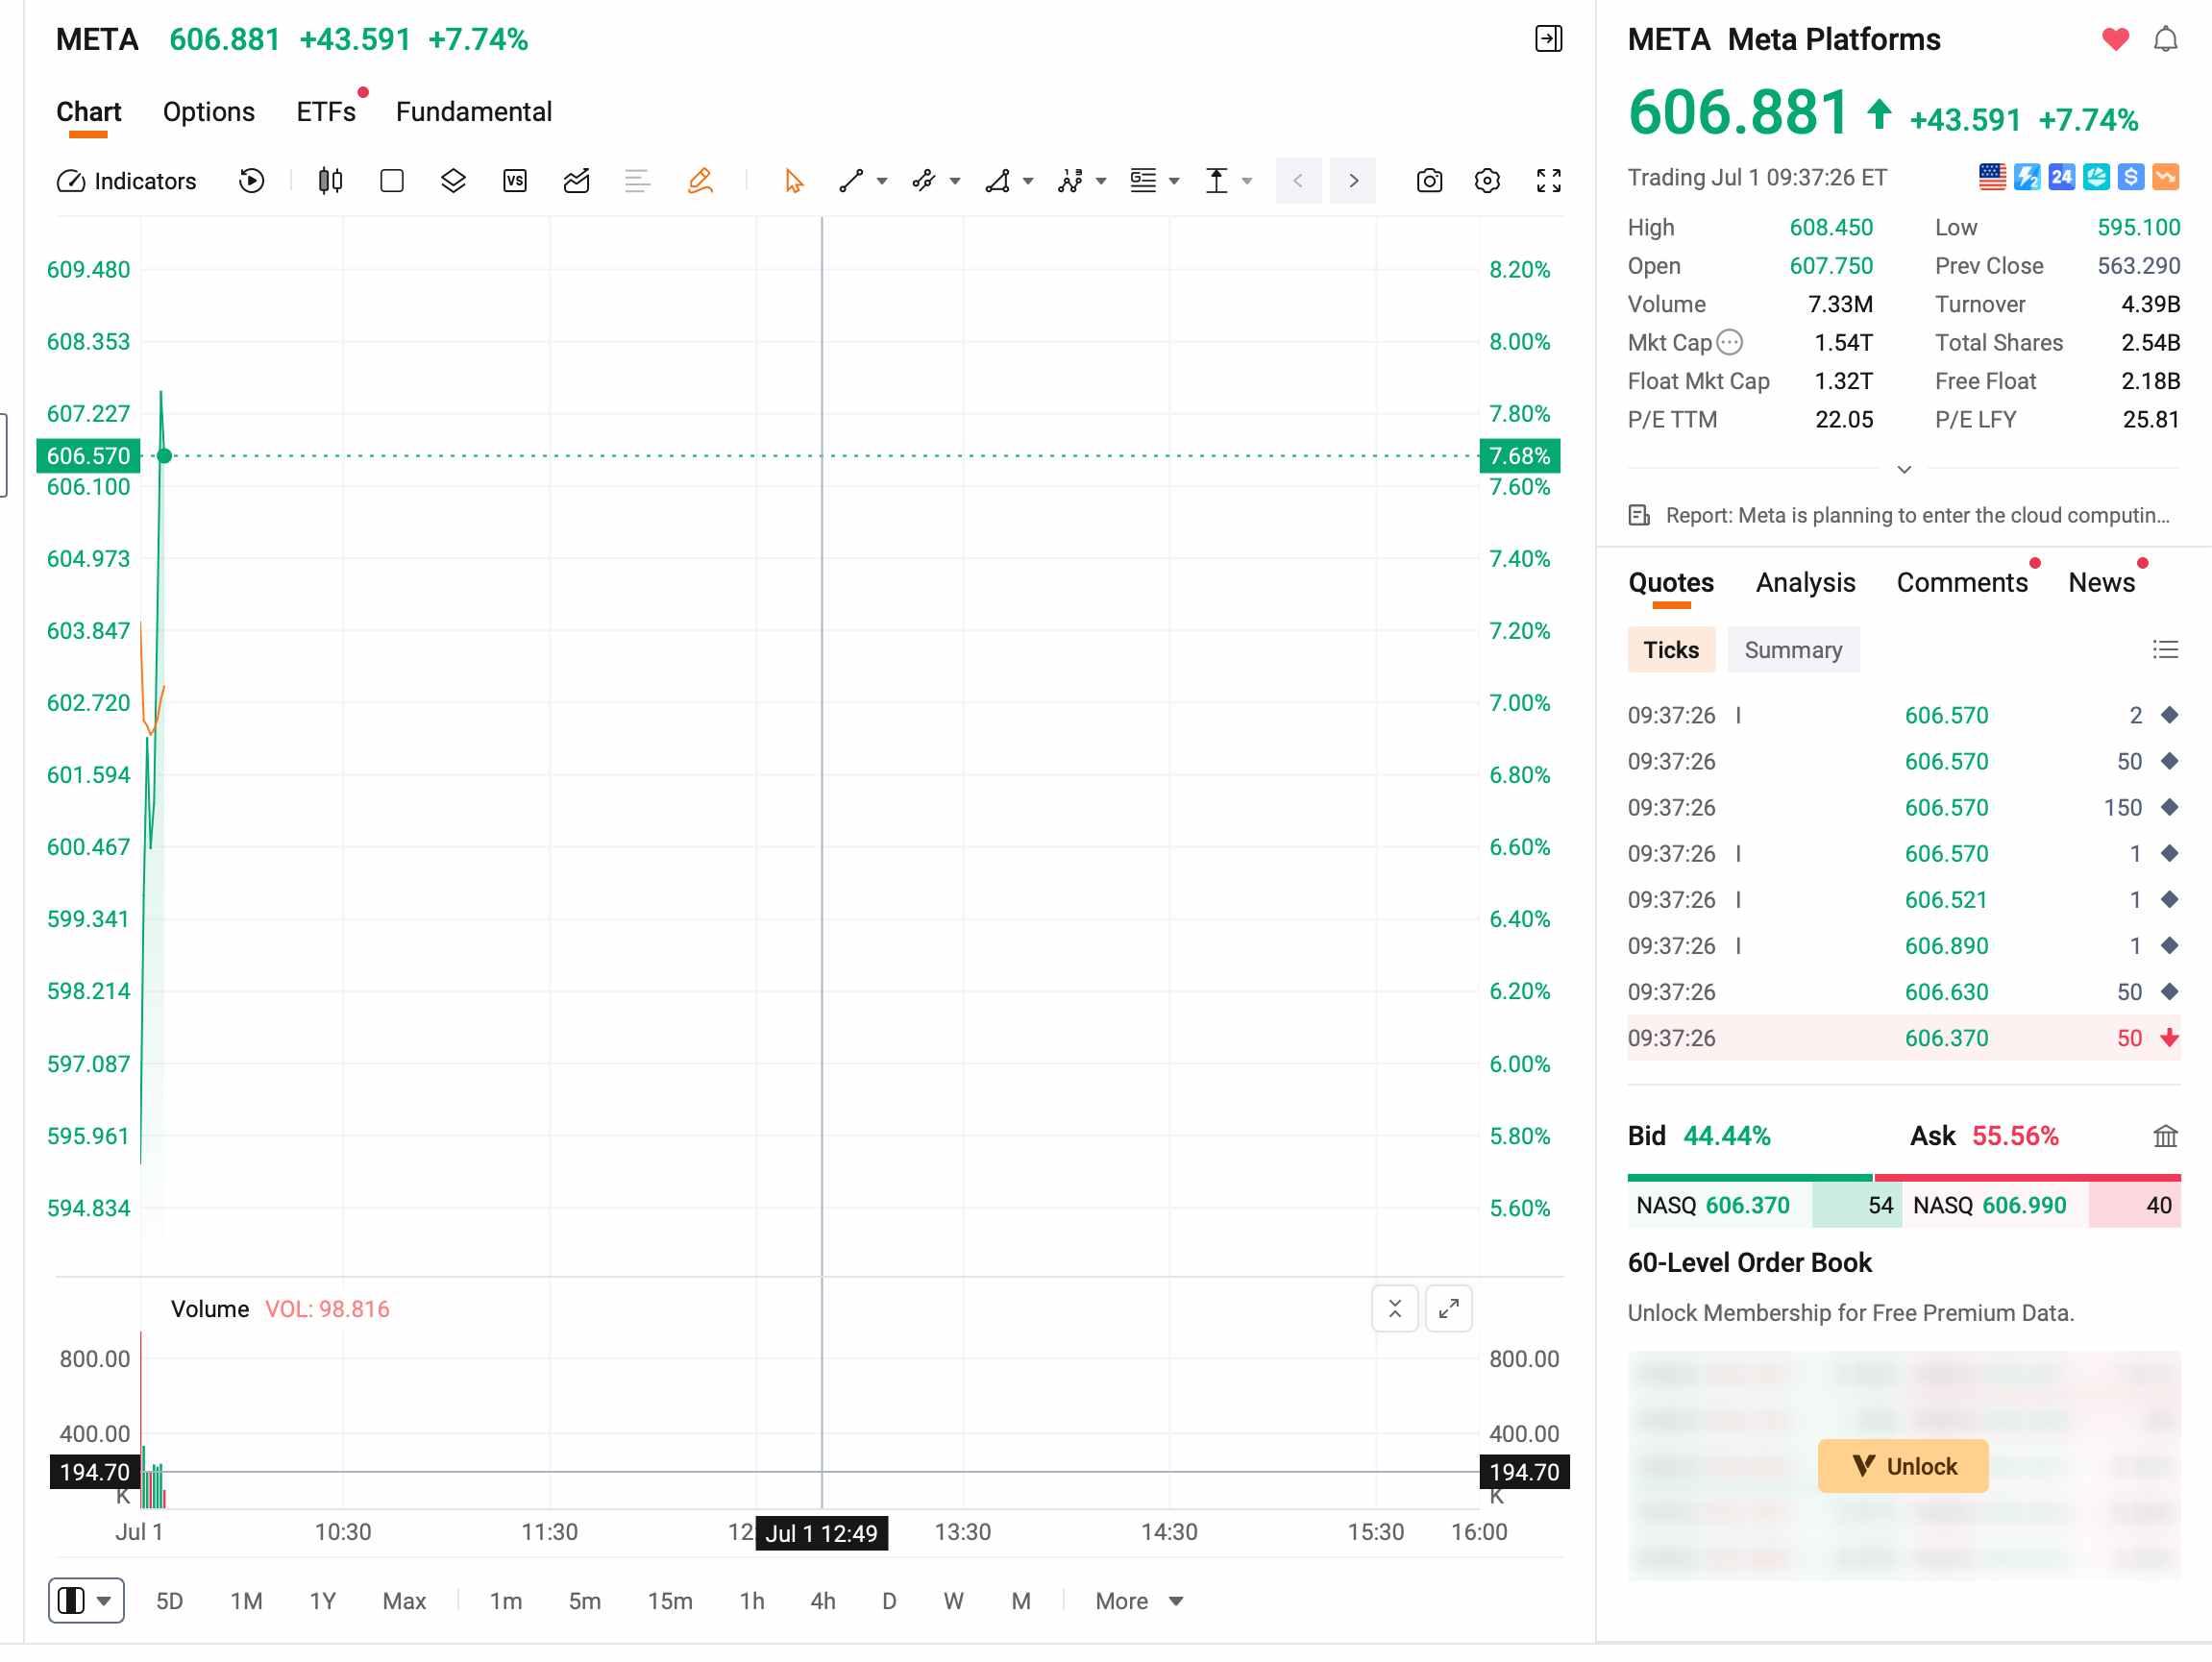The height and width of the screenshot is (1662, 2212).
Task: Expand more stock details chevron
Action: click(x=1904, y=469)
